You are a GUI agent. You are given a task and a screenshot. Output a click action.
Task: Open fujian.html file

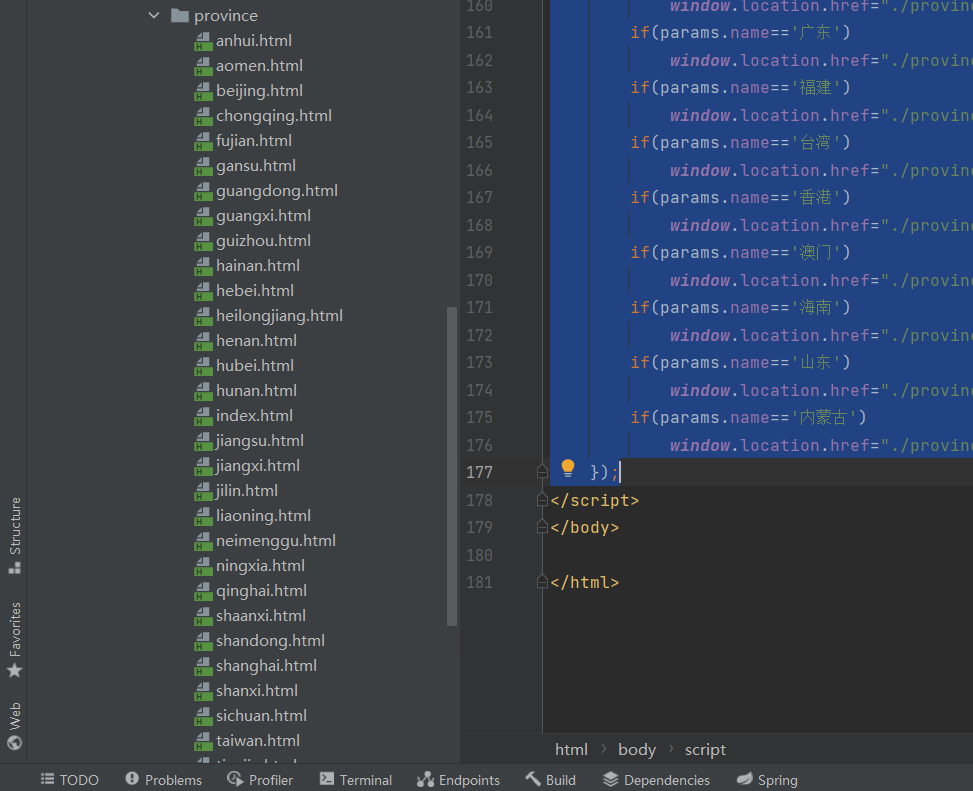[x=254, y=141]
